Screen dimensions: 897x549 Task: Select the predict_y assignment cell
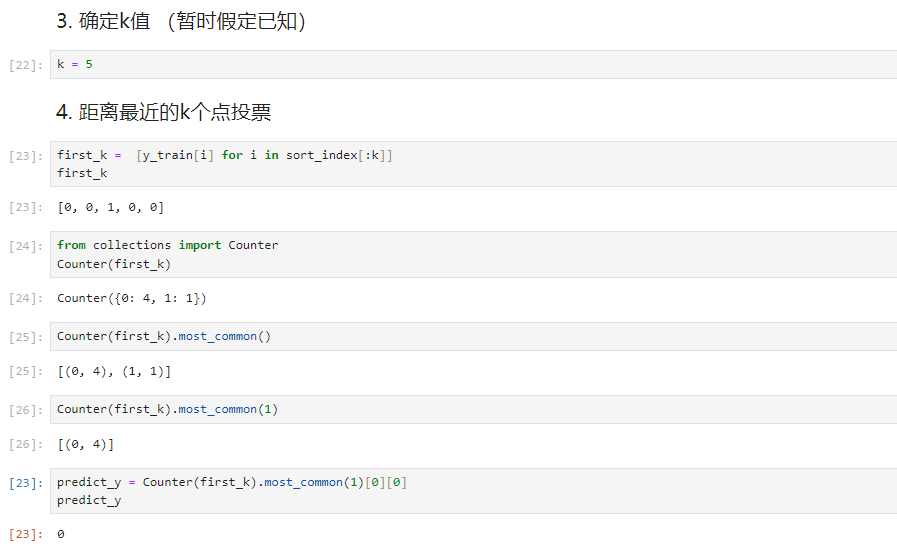[x=474, y=491]
